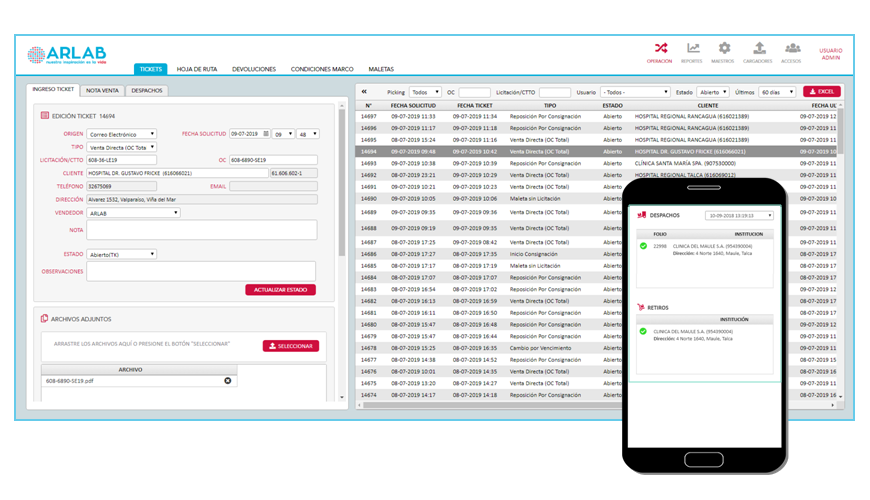Switch to the Hoja de Ruta tab
The width and height of the screenshot is (870, 500).
pos(196,69)
